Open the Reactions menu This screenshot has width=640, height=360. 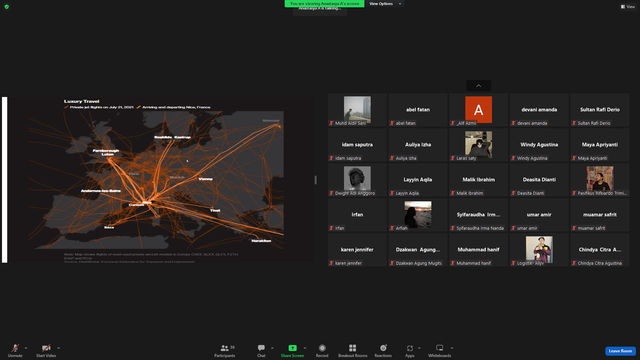[383, 350]
